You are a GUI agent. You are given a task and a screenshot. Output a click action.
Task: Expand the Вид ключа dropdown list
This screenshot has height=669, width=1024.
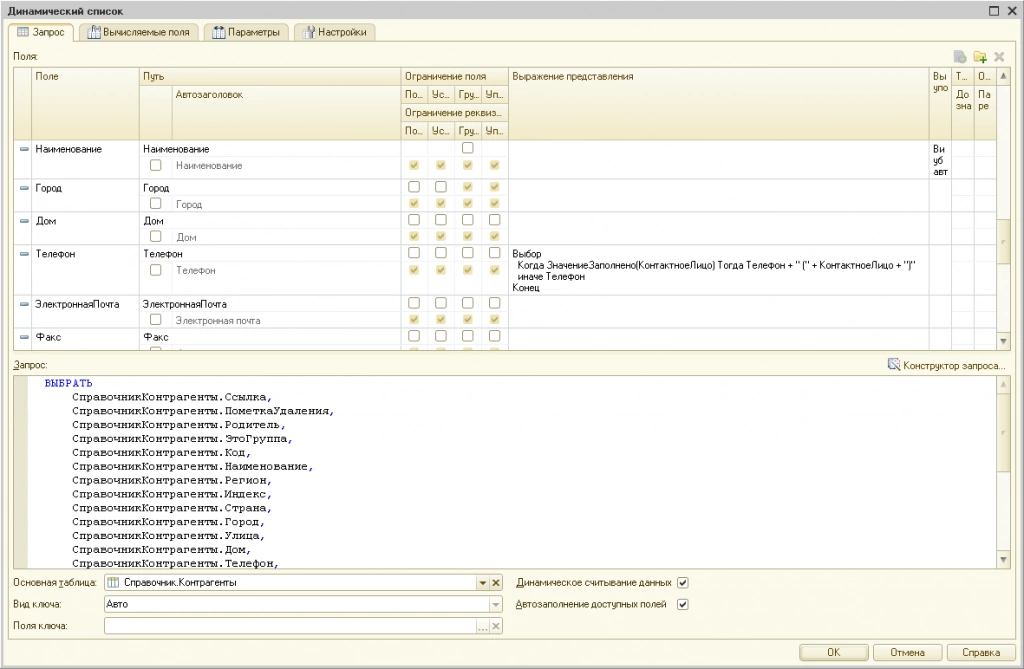pyautogui.click(x=495, y=604)
